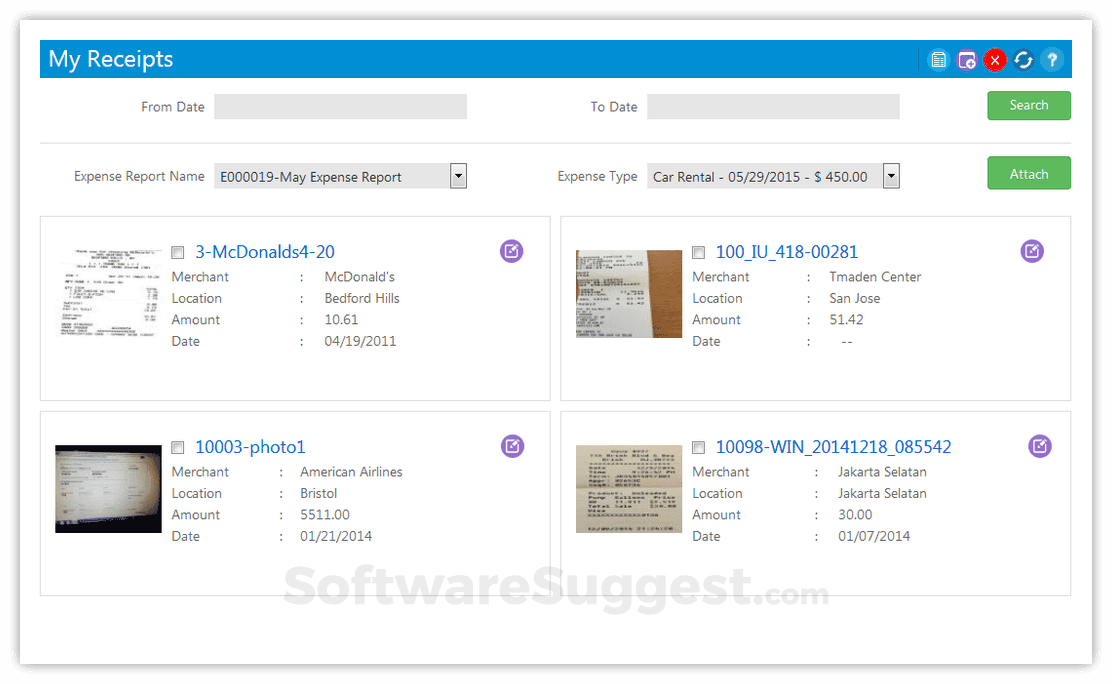Open the help icon
1112x684 pixels.
[1051, 60]
